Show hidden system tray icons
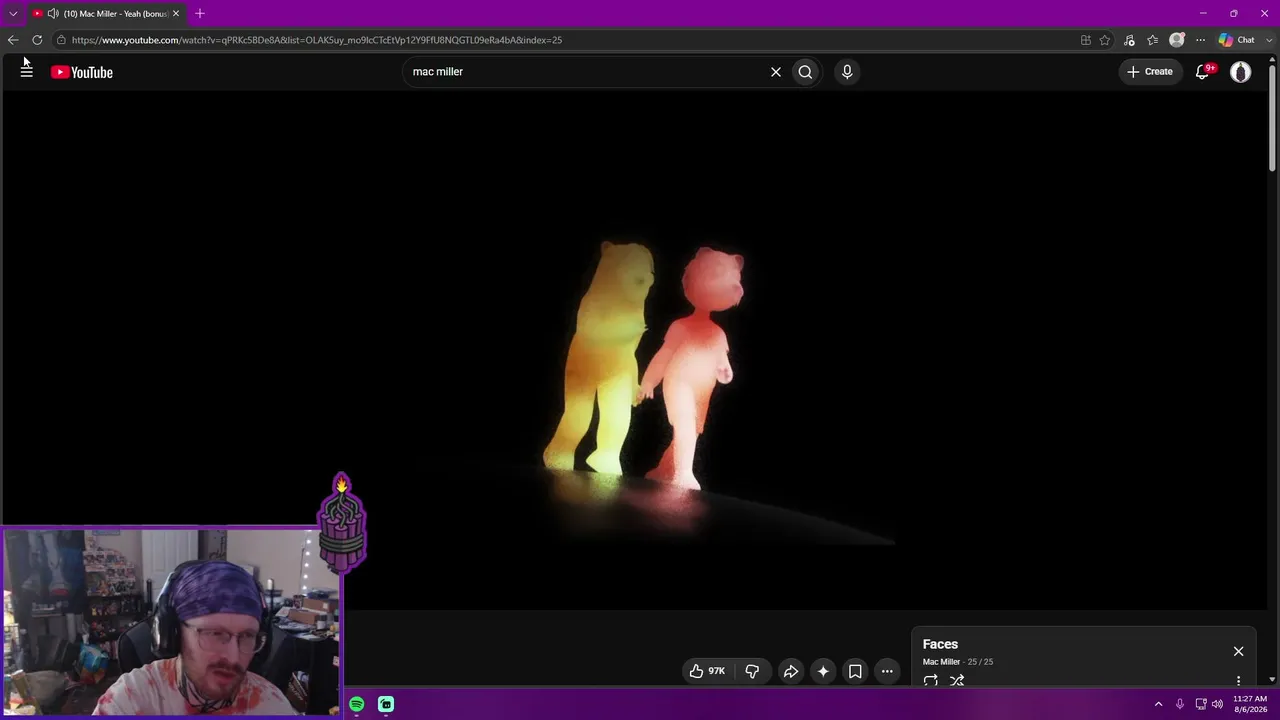This screenshot has height=720, width=1280. [1159, 704]
